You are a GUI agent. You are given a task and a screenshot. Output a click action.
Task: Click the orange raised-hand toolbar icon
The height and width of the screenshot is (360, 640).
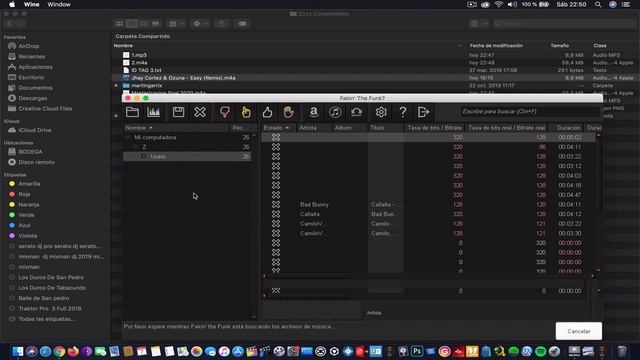point(289,112)
